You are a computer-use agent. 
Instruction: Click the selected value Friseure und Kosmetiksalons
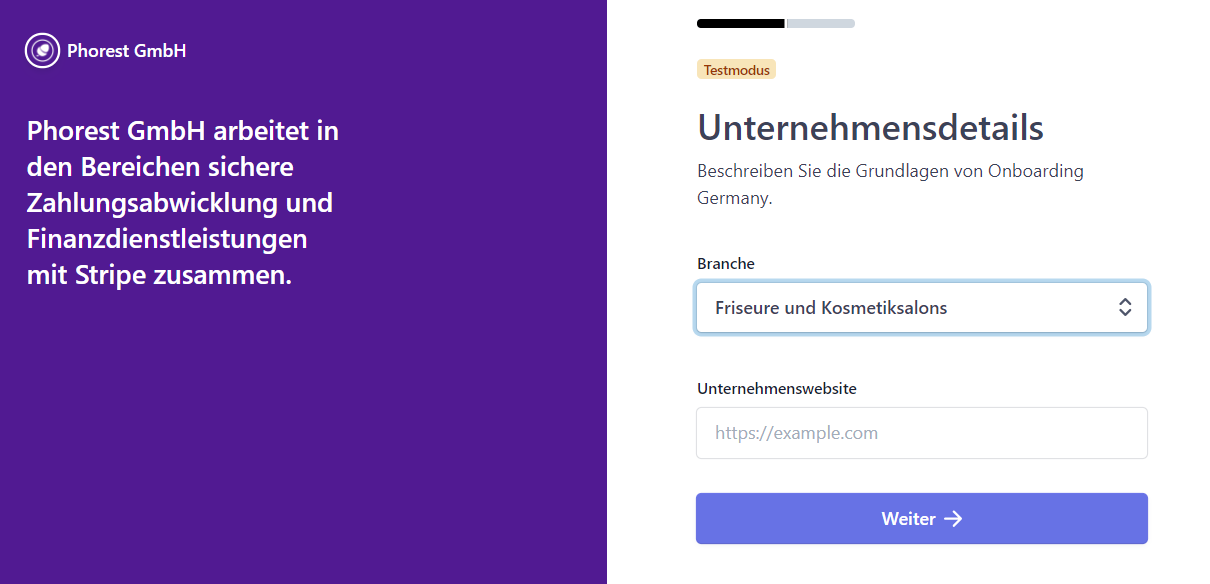coord(831,308)
